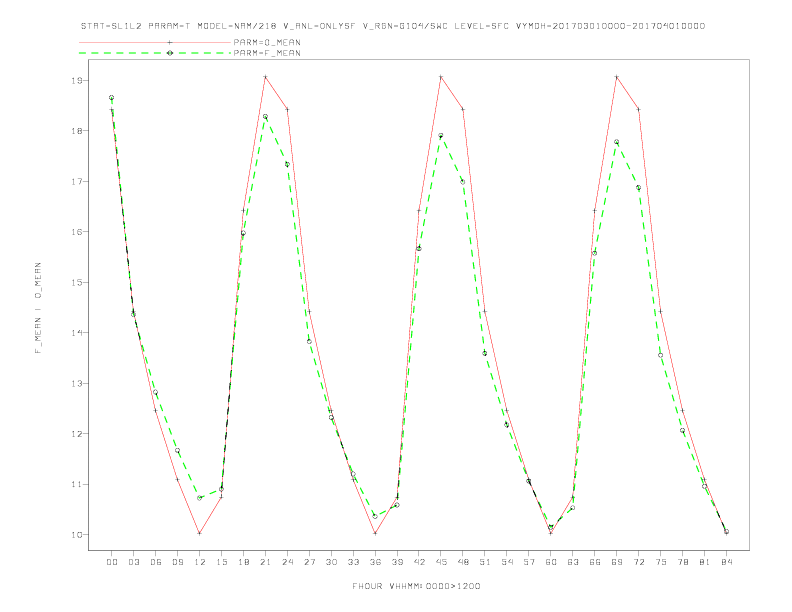Click x-axis forecast hour label 81
This screenshot has height=612, width=792.
pos(705,562)
